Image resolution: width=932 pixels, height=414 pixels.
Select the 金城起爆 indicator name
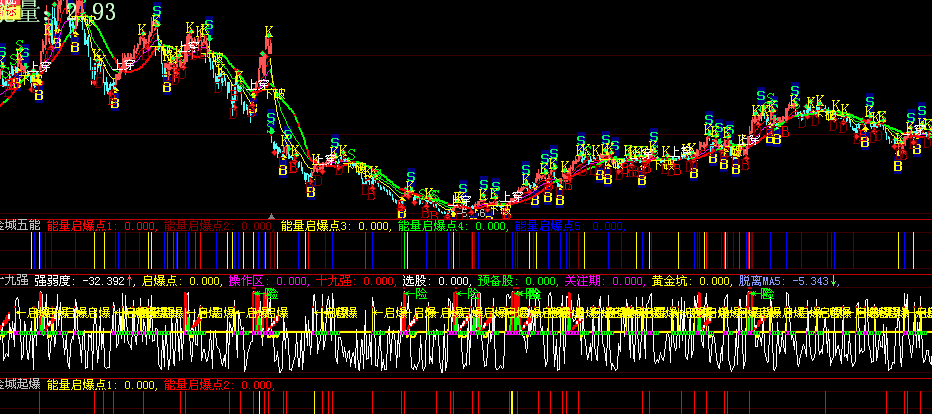(20, 384)
